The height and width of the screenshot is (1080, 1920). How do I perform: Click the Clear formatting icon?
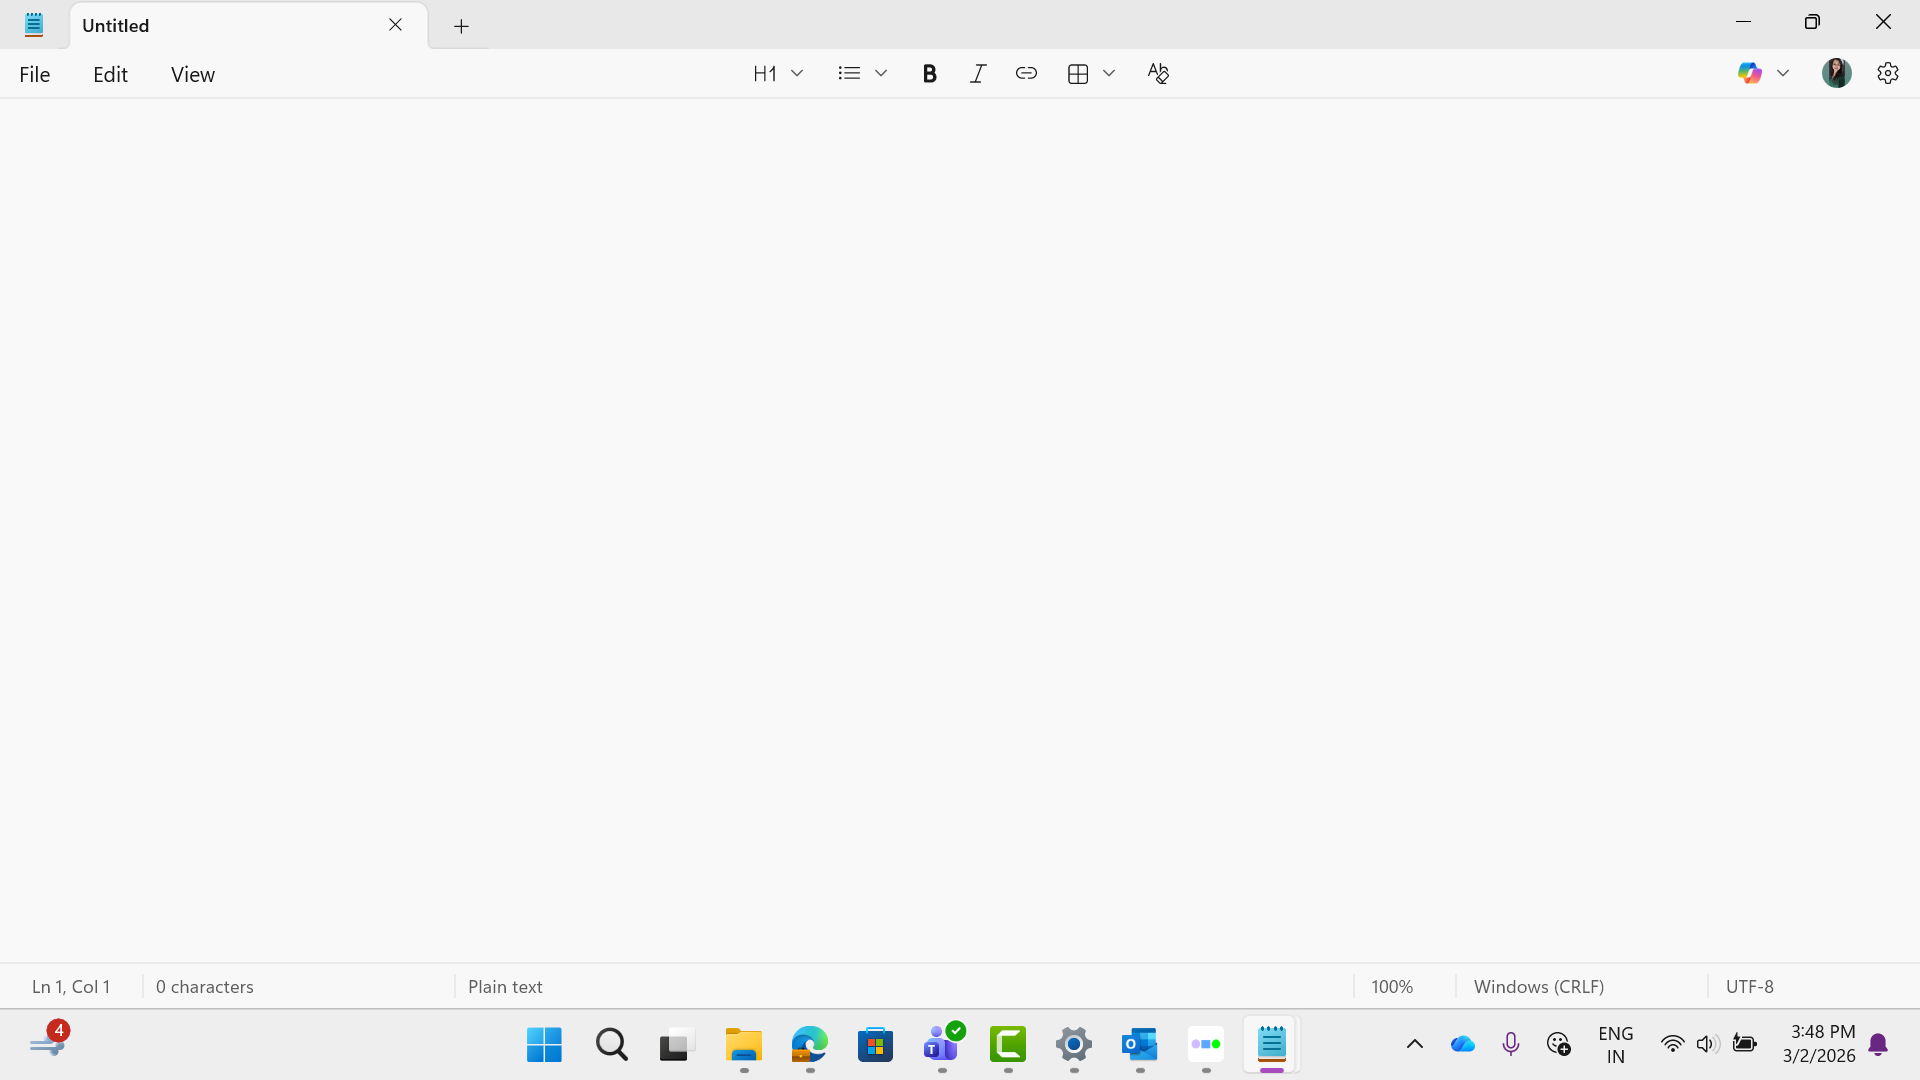click(x=1158, y=73)
